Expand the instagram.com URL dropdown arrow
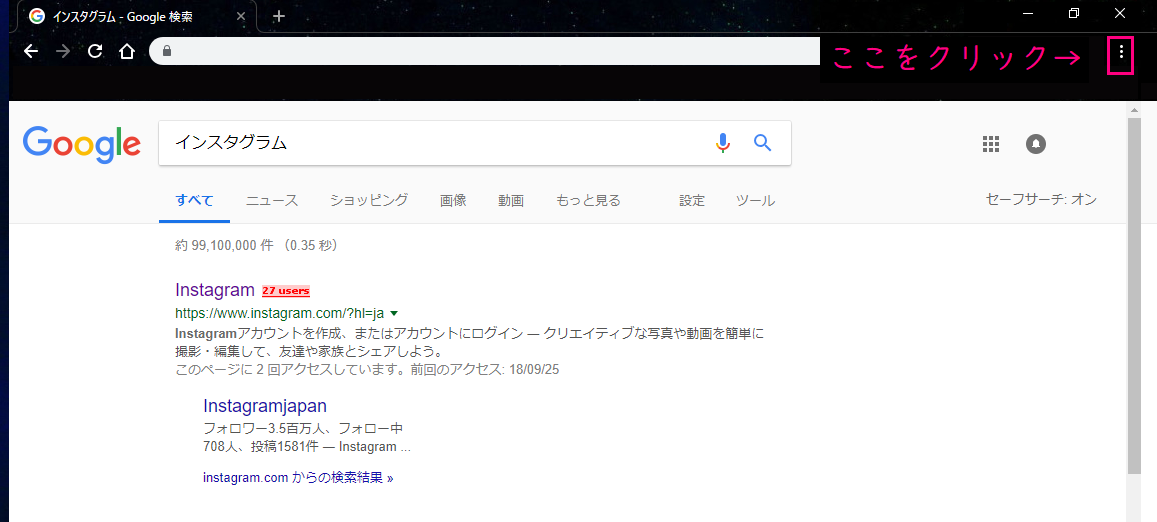 point(394,313)
